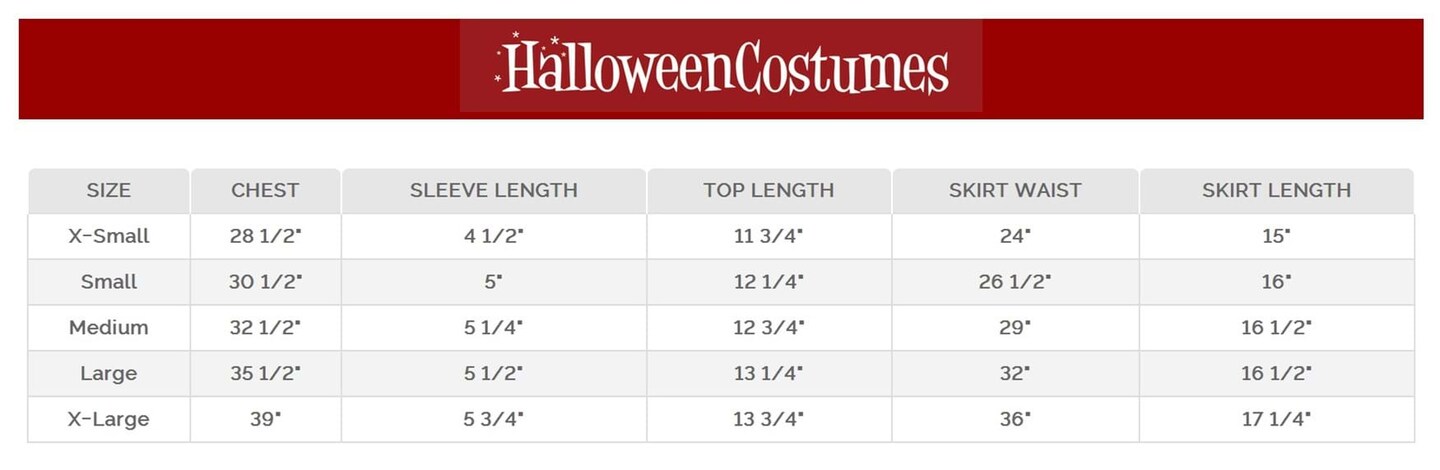The height and width of the screenshot is (470, 1440).
Task: Select the 15" skirt length cell
Action: tap(1276, 236)
